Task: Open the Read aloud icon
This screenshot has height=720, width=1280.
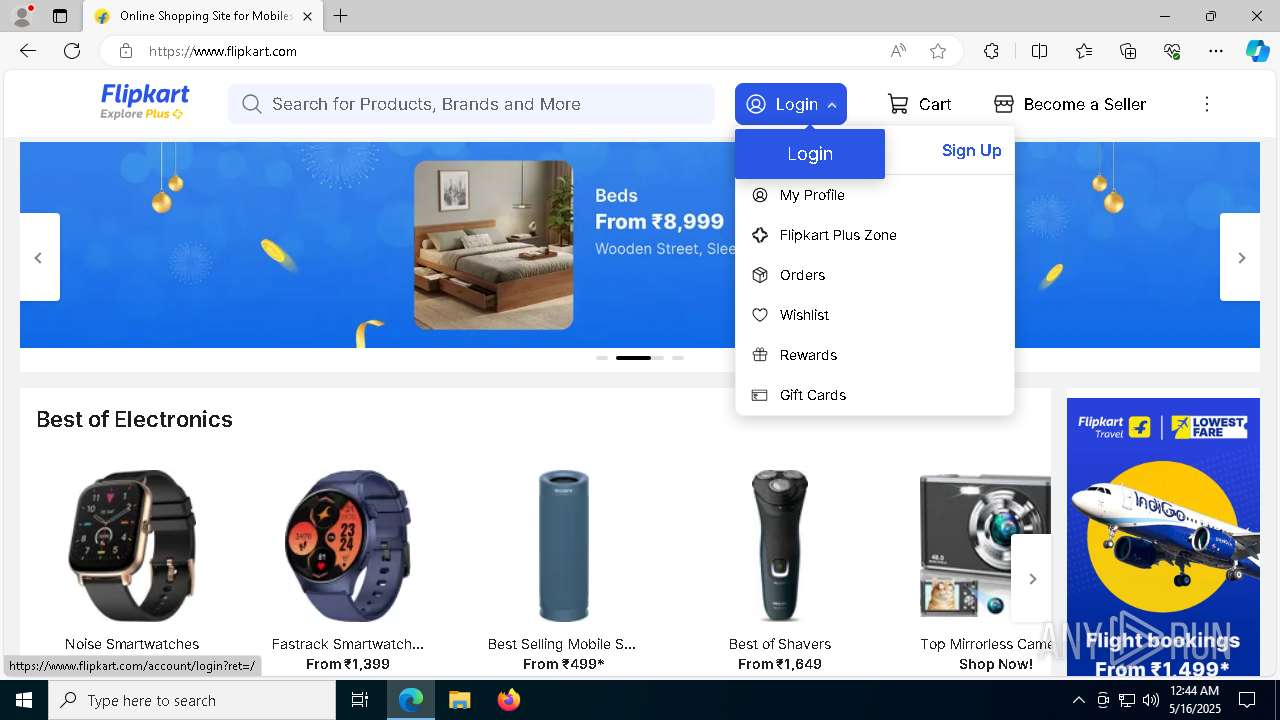Action: (898, 51)
